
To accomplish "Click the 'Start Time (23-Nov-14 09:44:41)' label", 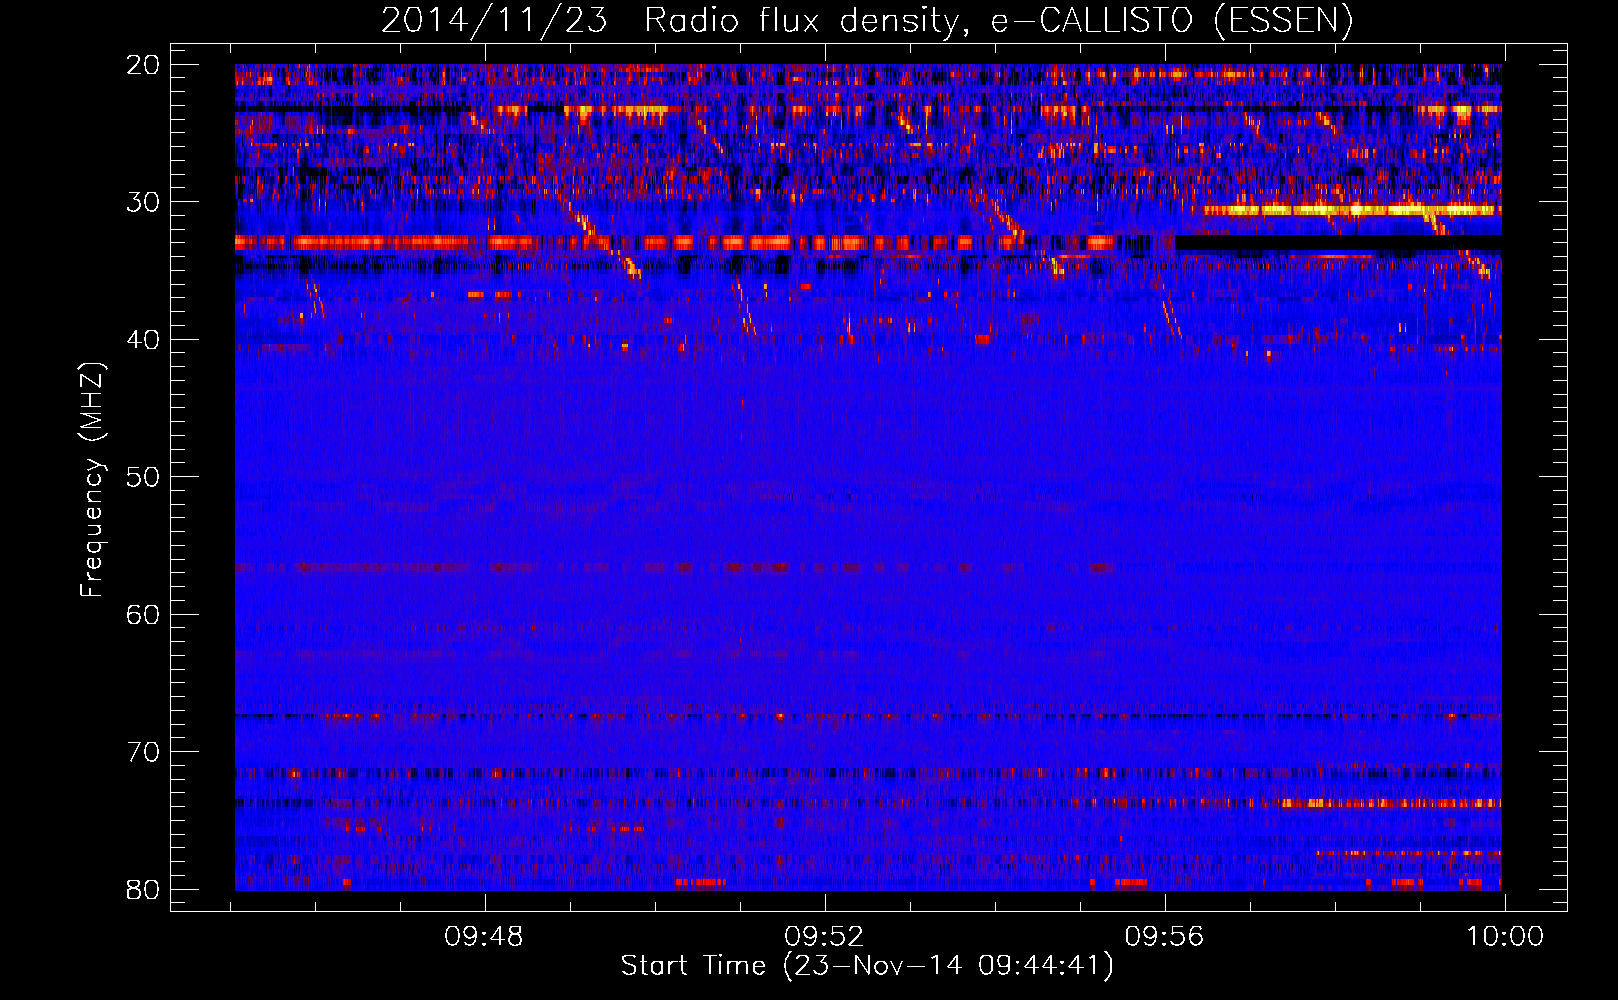I will pyautogui.click(x=867, y=966).
